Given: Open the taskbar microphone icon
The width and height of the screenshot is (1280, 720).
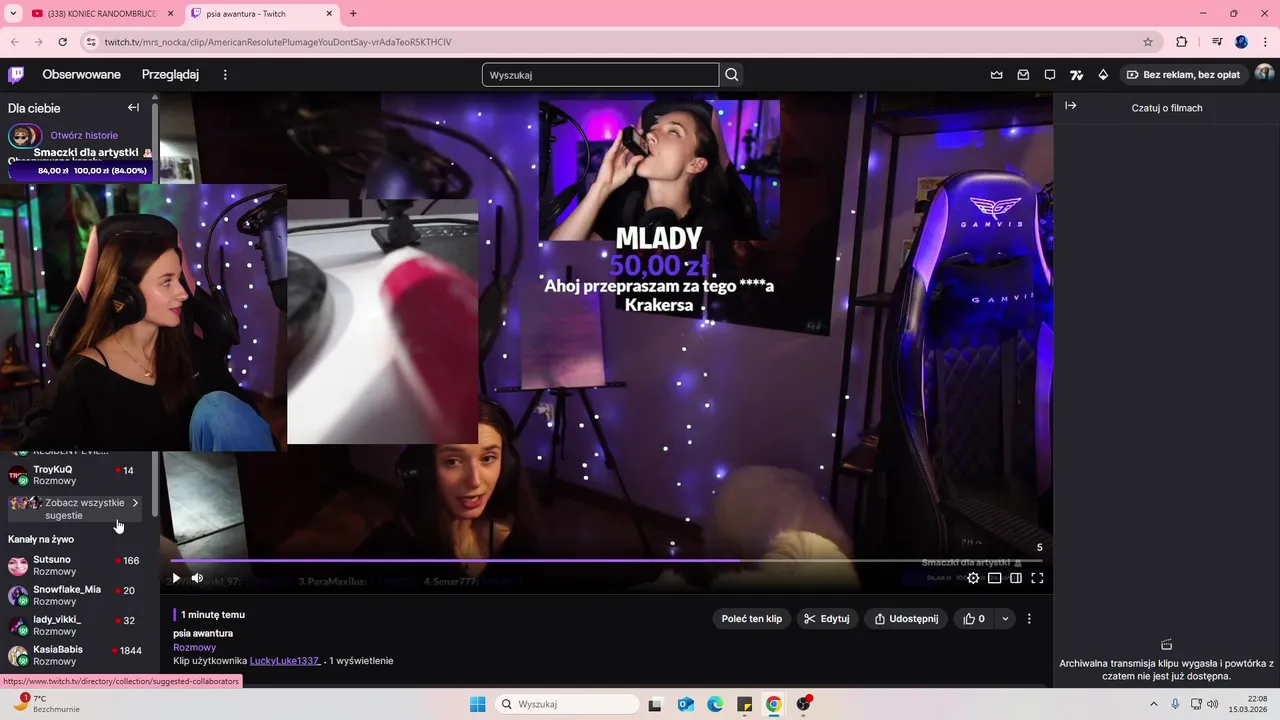Looking at the screenshot, I should click(x=1175, y=704).
